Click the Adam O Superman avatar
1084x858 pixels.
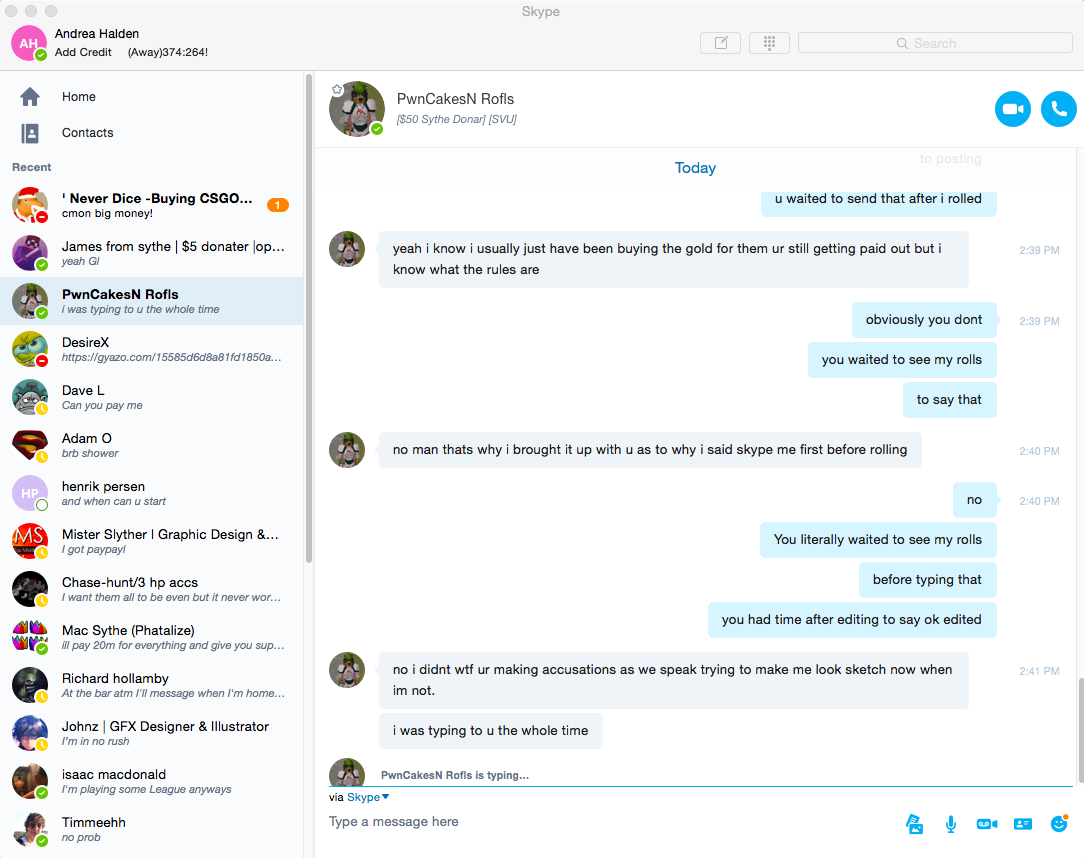(30, 445)
